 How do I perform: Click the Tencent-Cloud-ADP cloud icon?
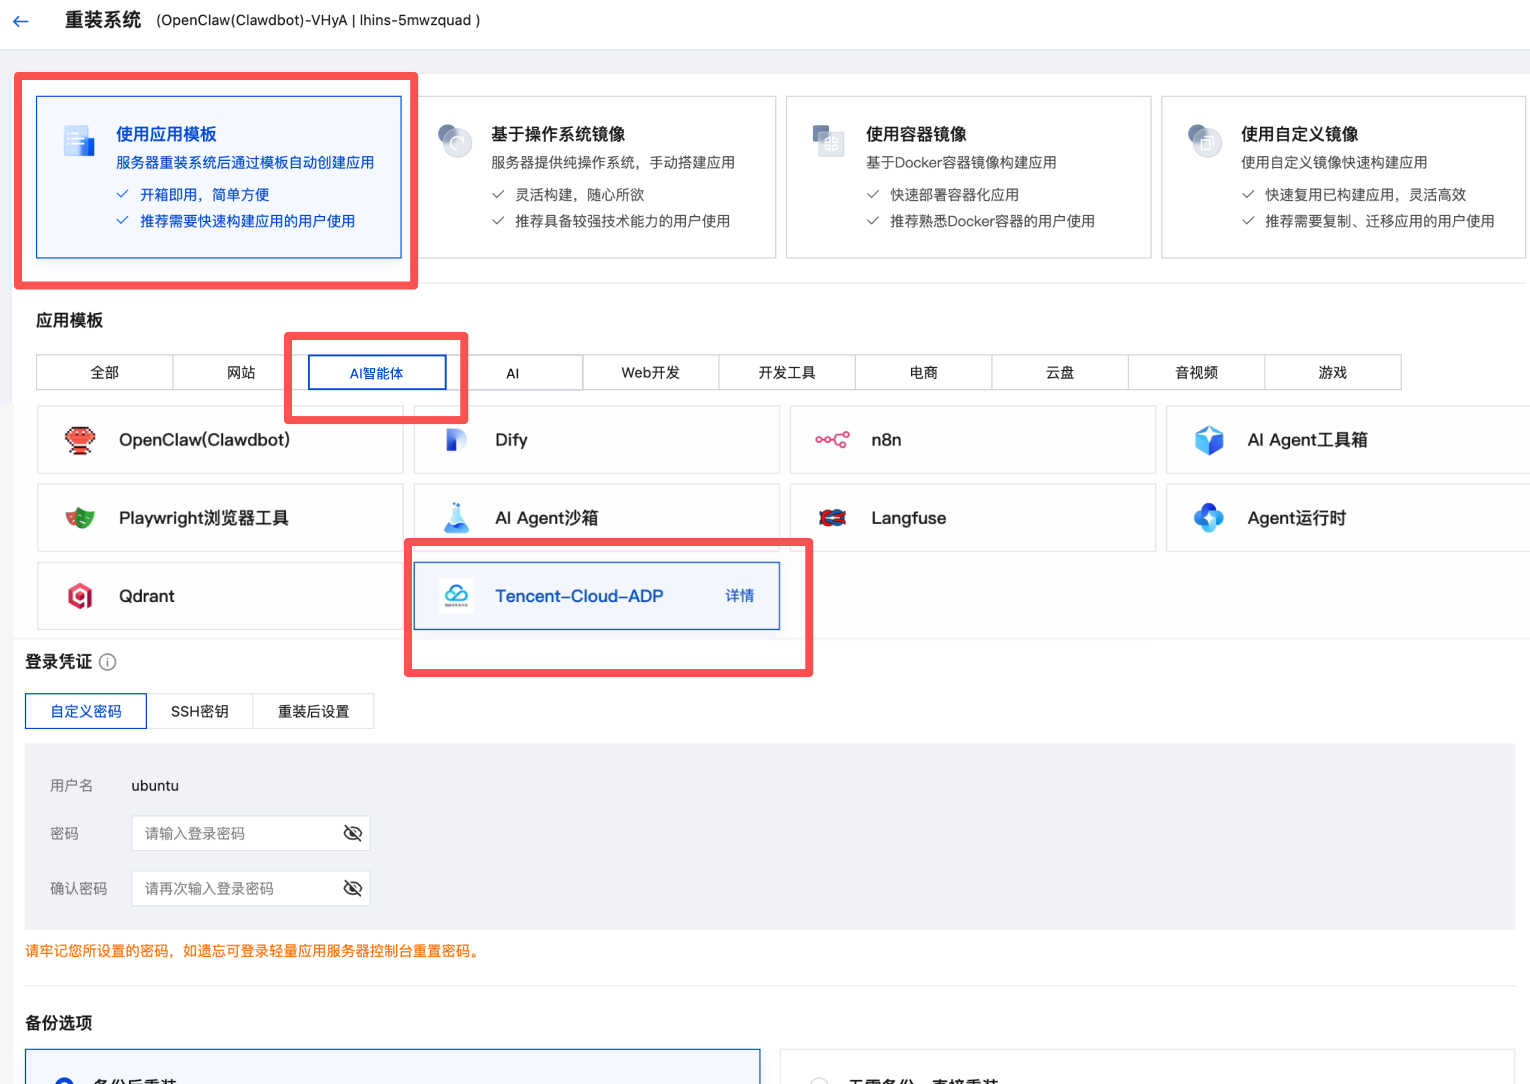[x=456, y=596]
